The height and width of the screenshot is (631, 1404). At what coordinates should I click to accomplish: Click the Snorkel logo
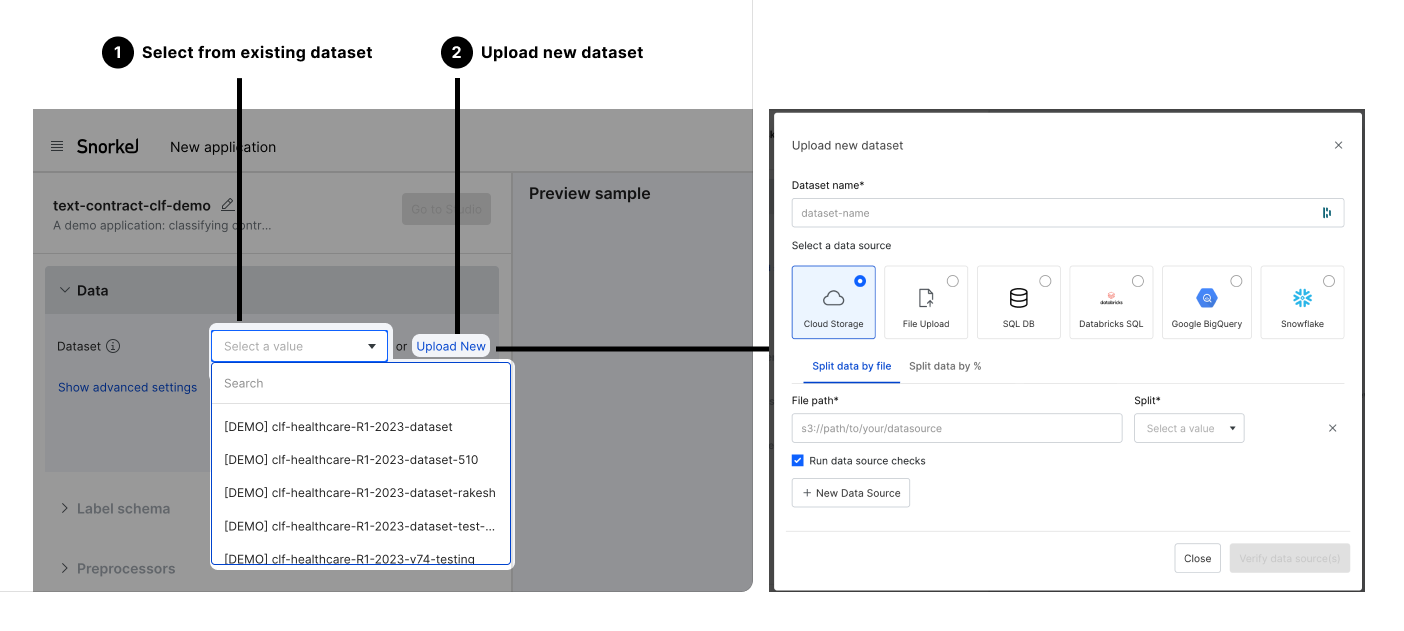click(108, 146)
